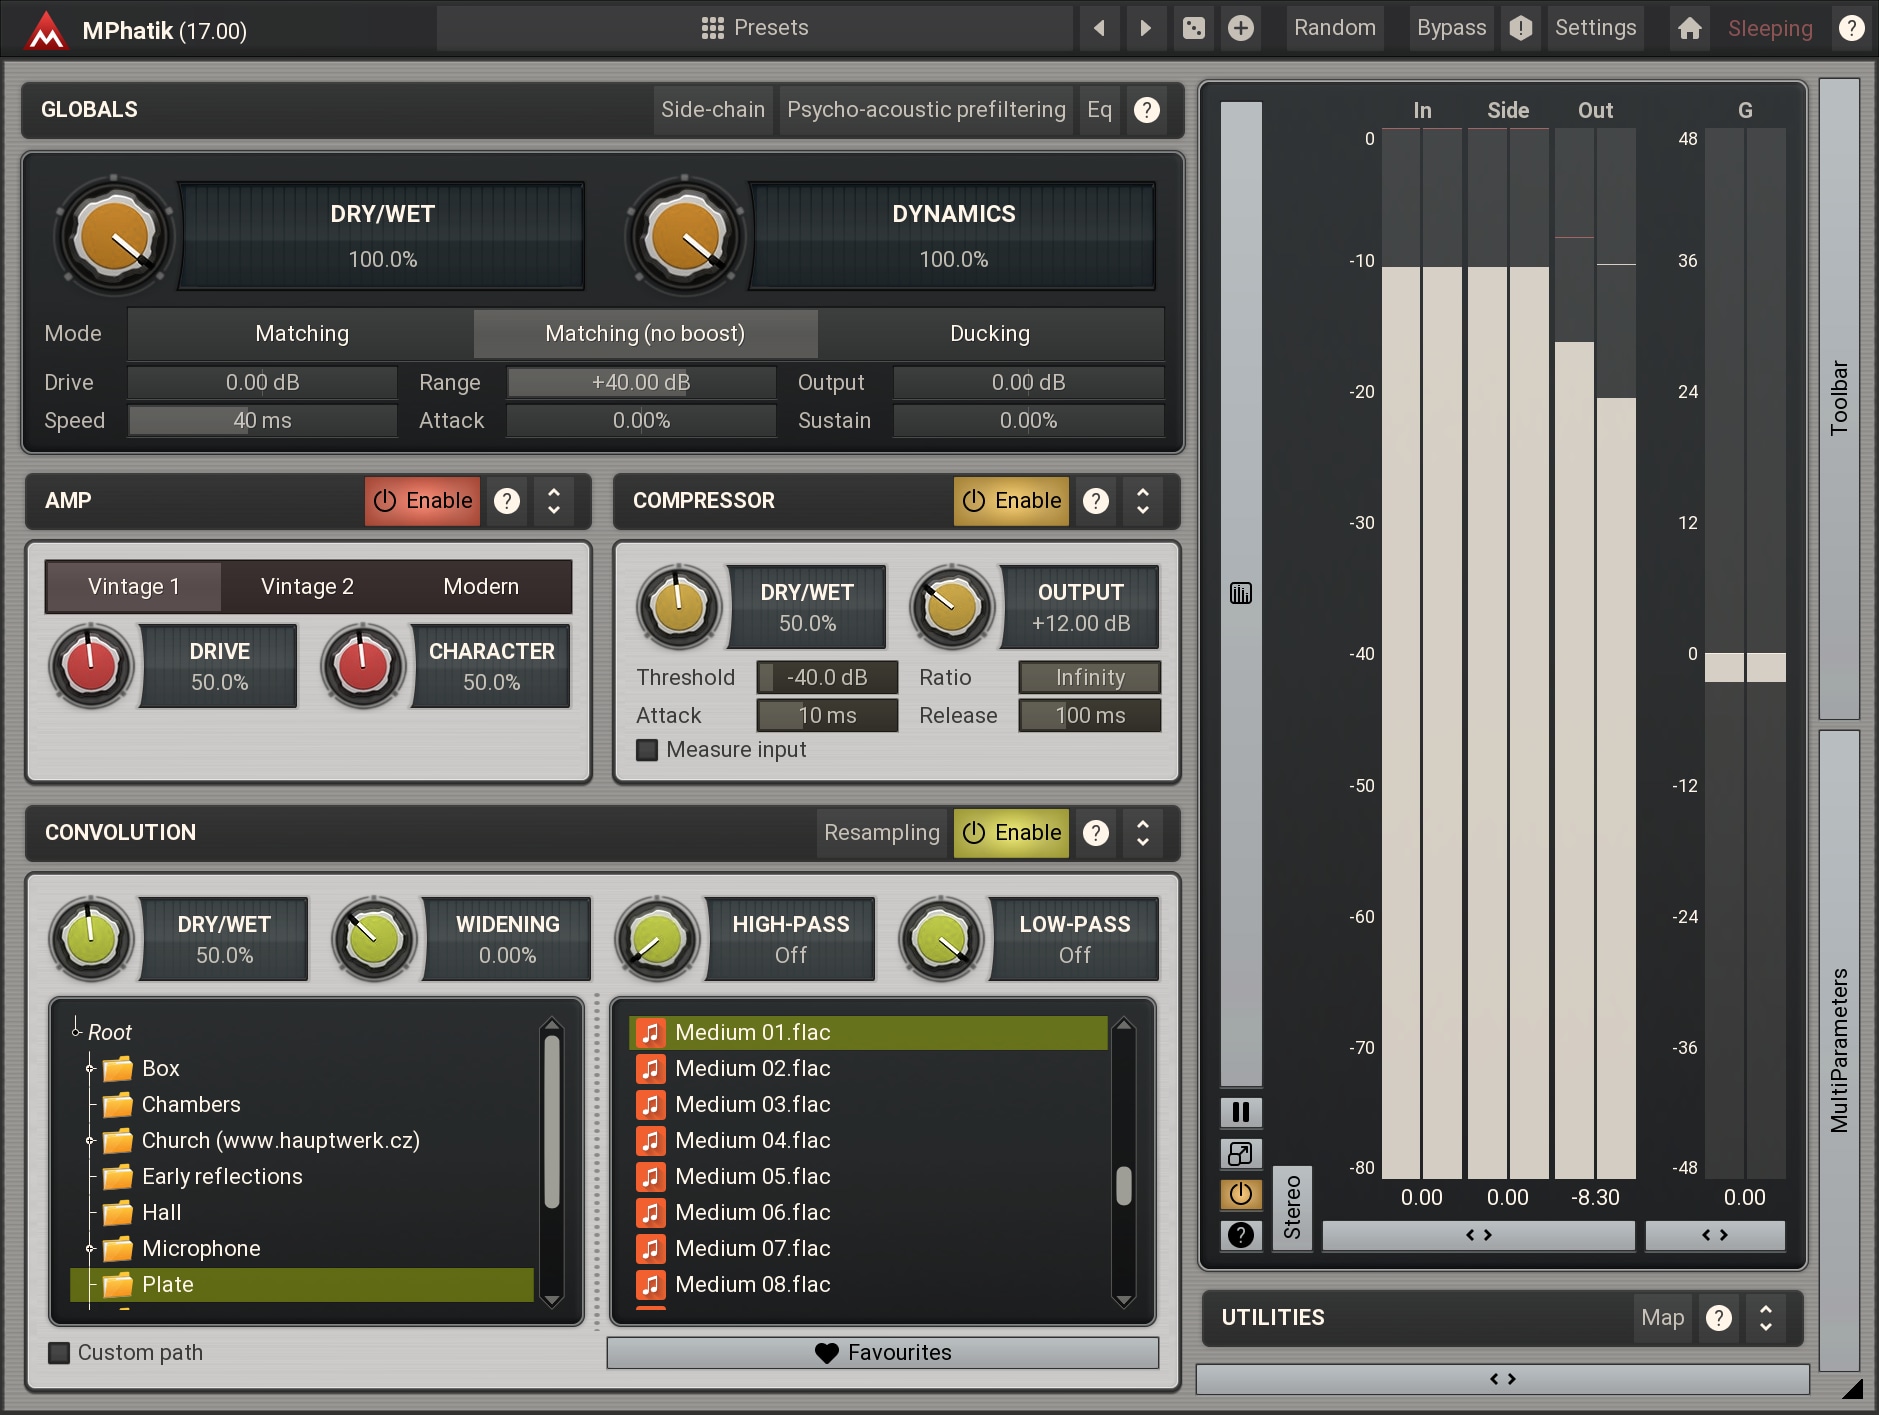The width and height of the screenshot is (1879, 1415).
Task: Click the next preset arrow
Action: (x=1146, y=28)
